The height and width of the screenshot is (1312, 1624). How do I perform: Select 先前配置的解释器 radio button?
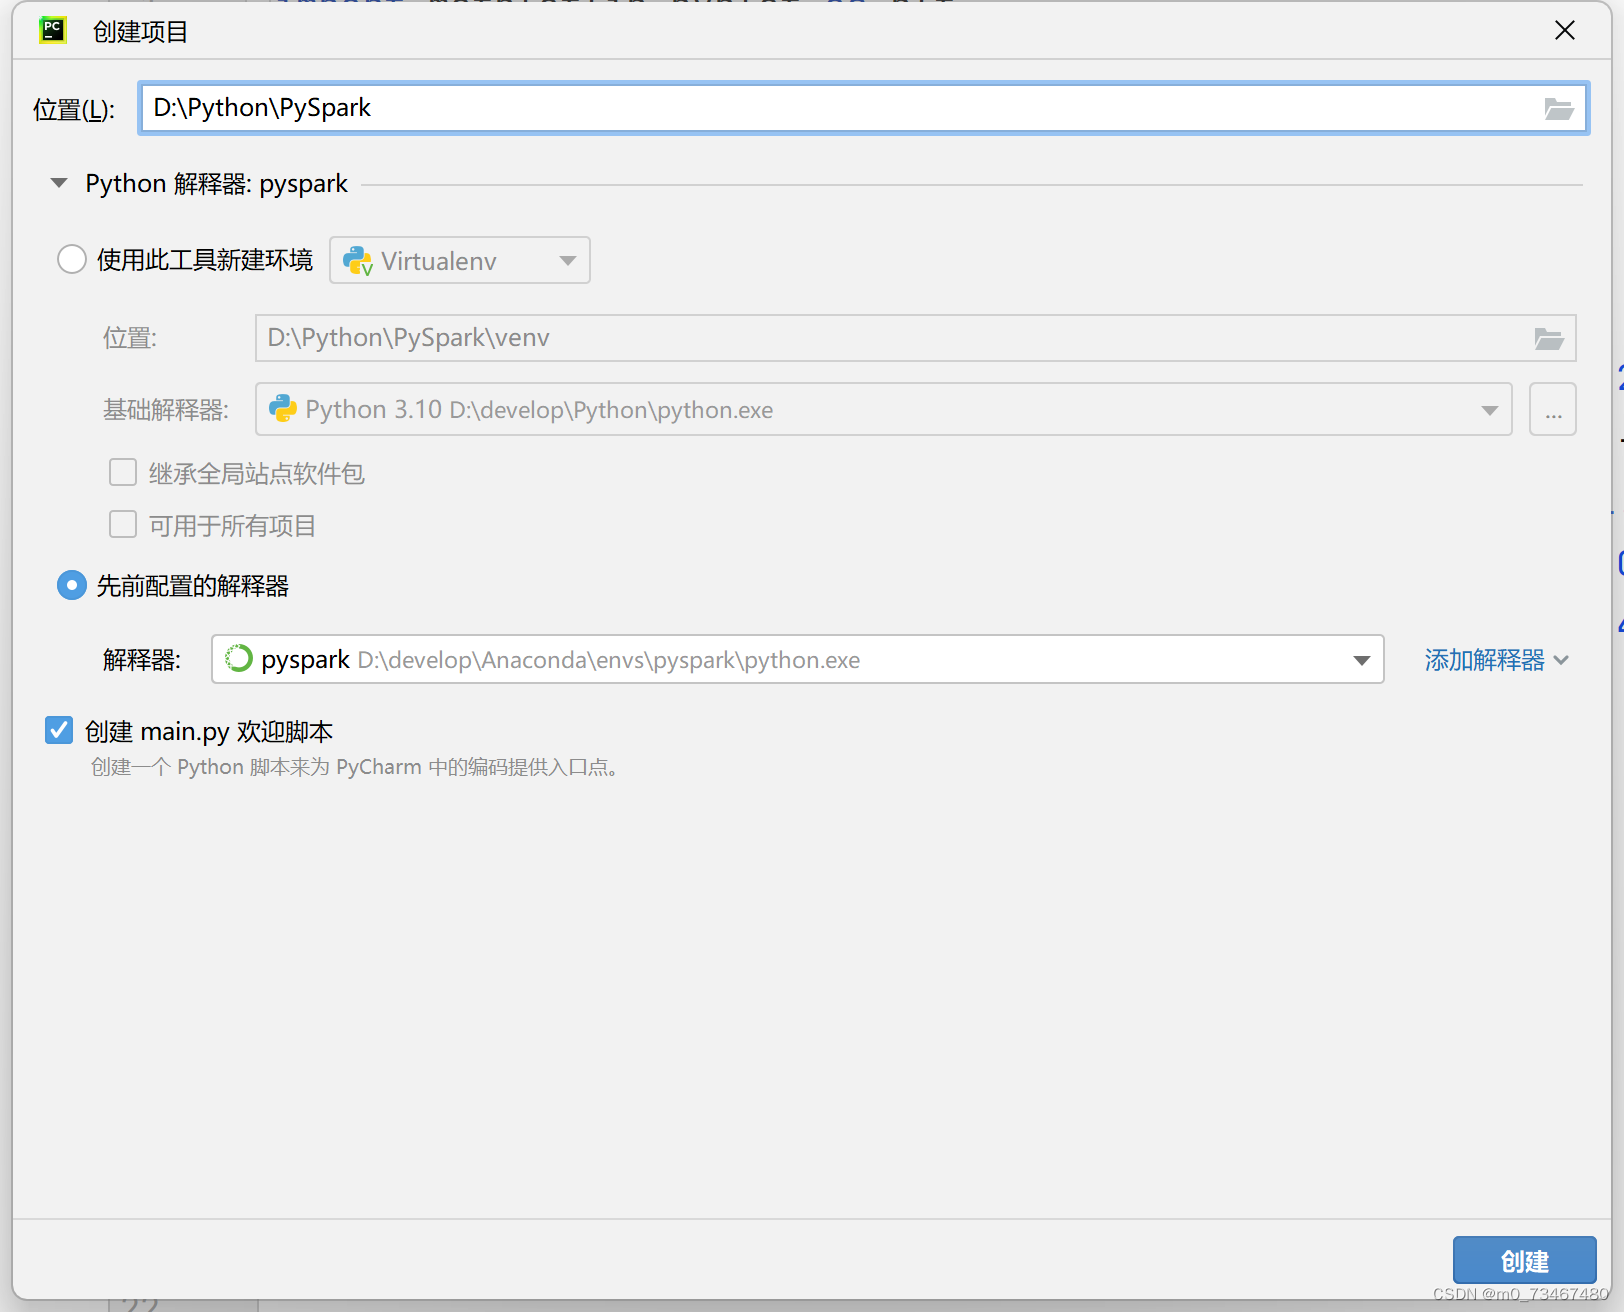[71, 585]
